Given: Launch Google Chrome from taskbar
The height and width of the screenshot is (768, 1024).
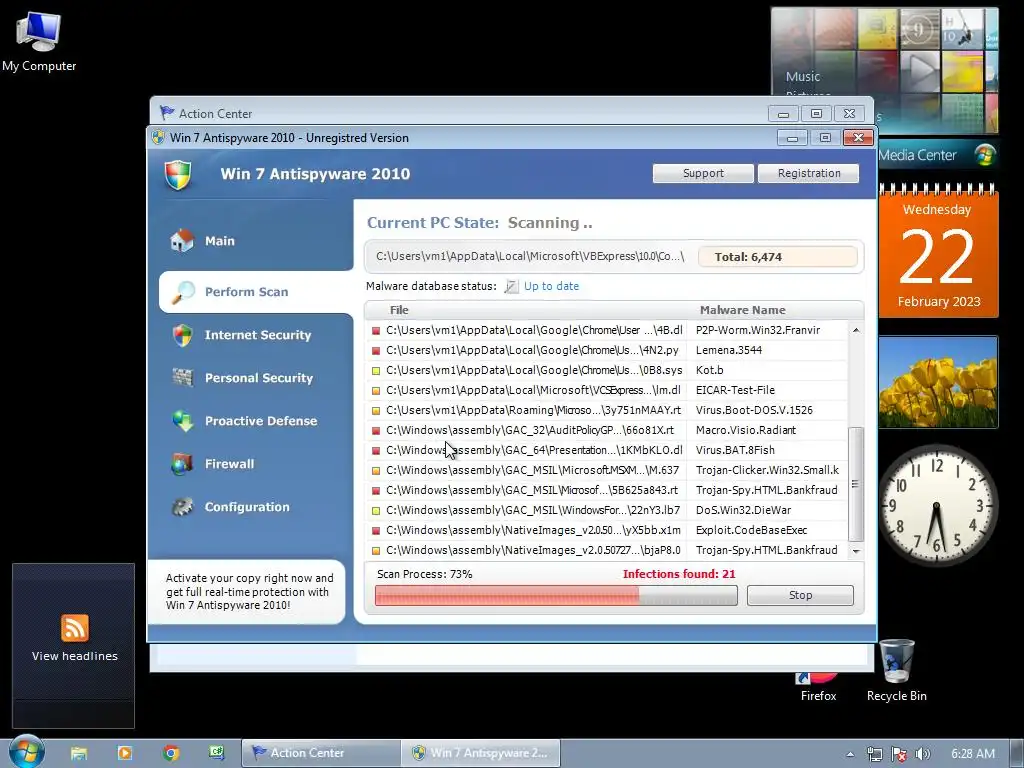Looking at the screenshot, I should coord(171,753).
